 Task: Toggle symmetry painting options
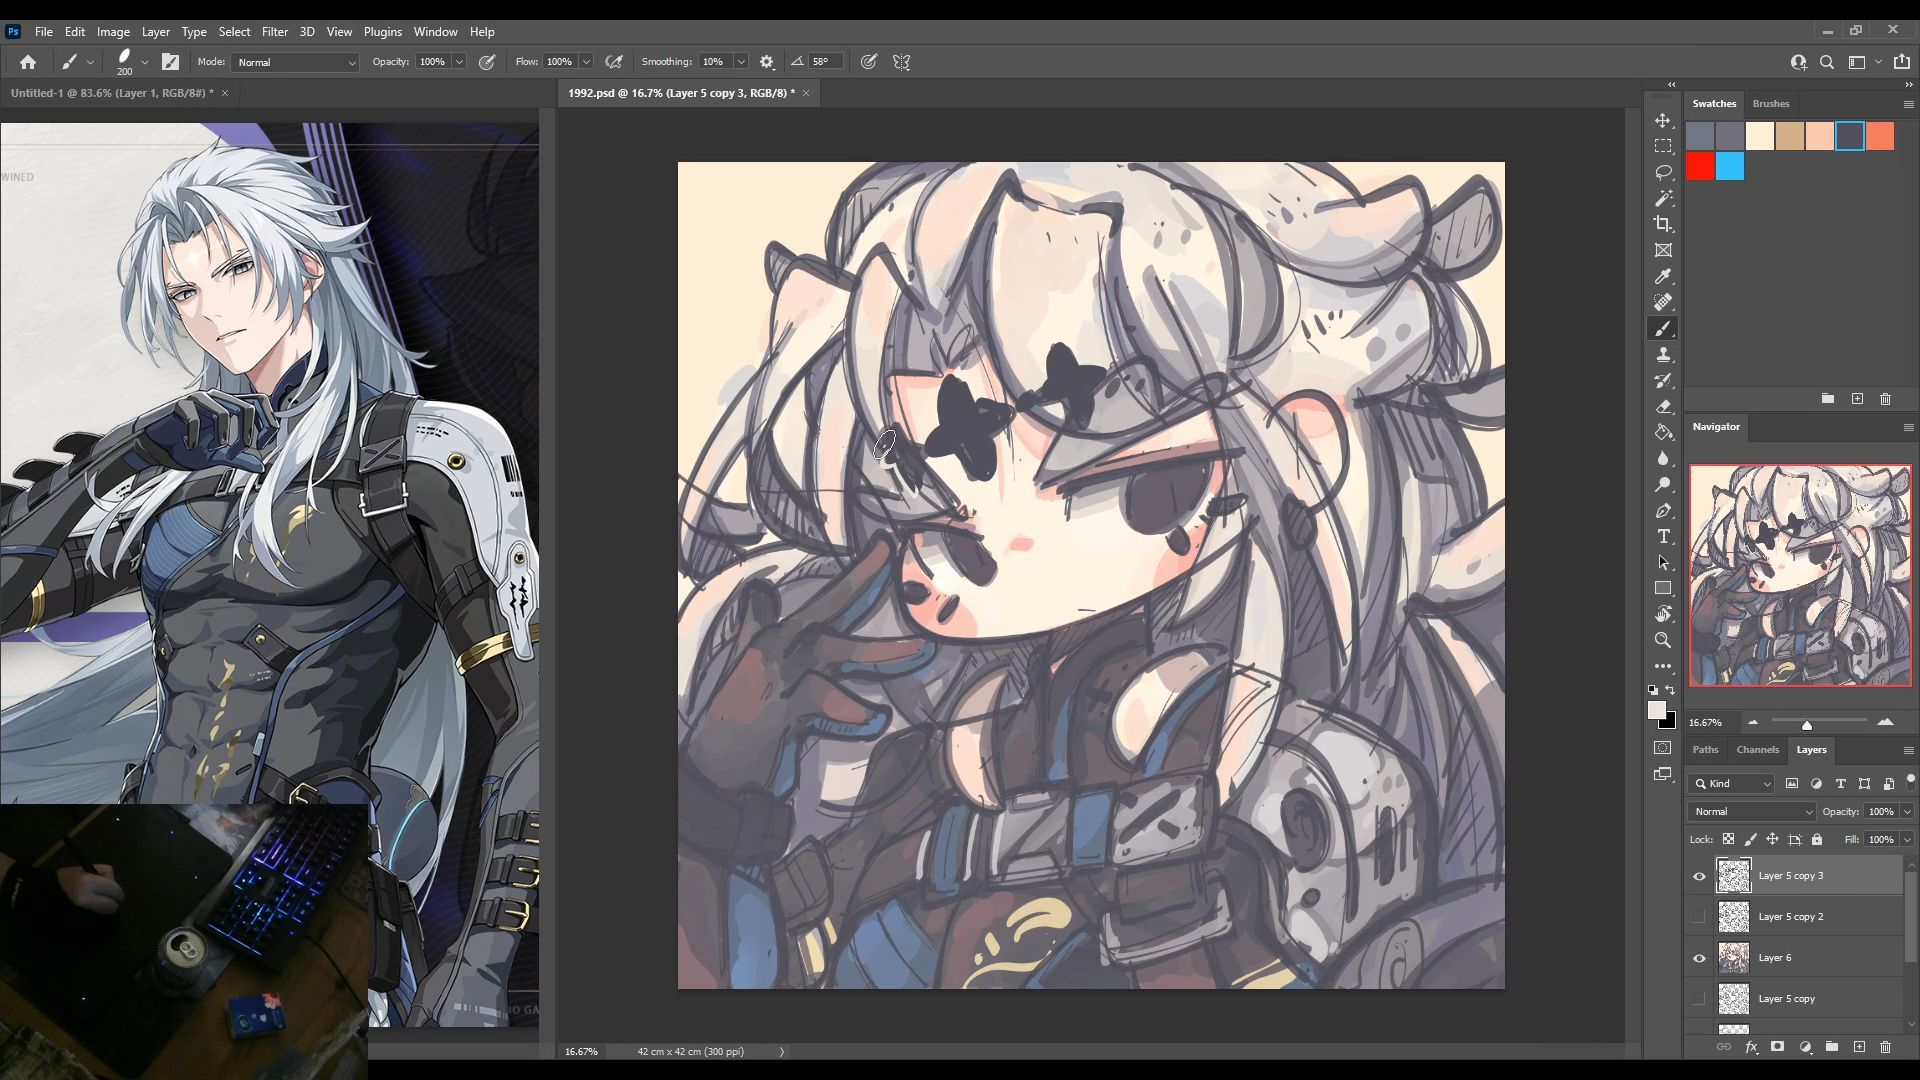point(901,62)
